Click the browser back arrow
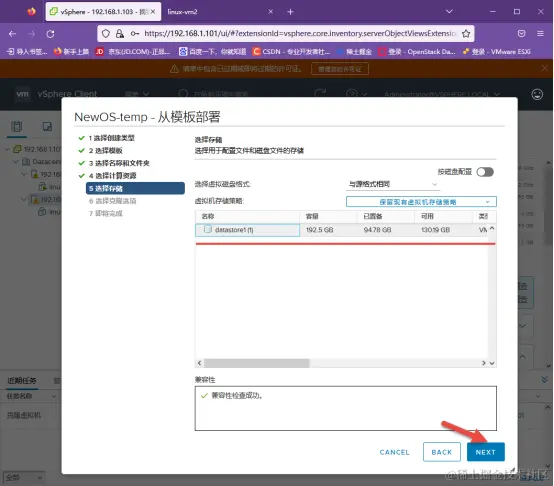The image size is (554, 486). tap(12, 34)
